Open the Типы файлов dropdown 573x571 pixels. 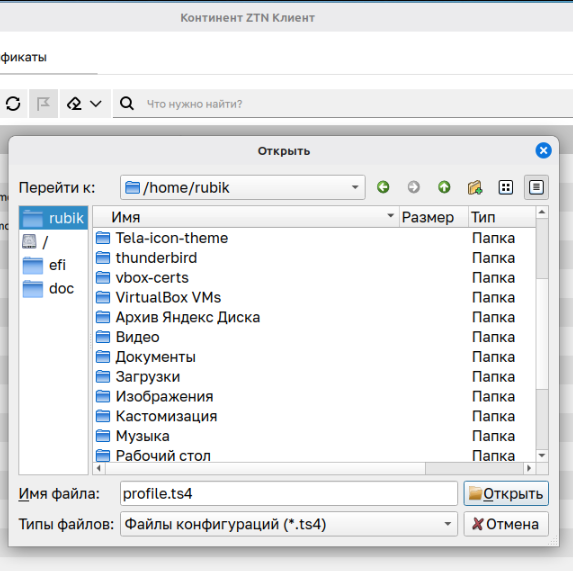coord(289,524)
